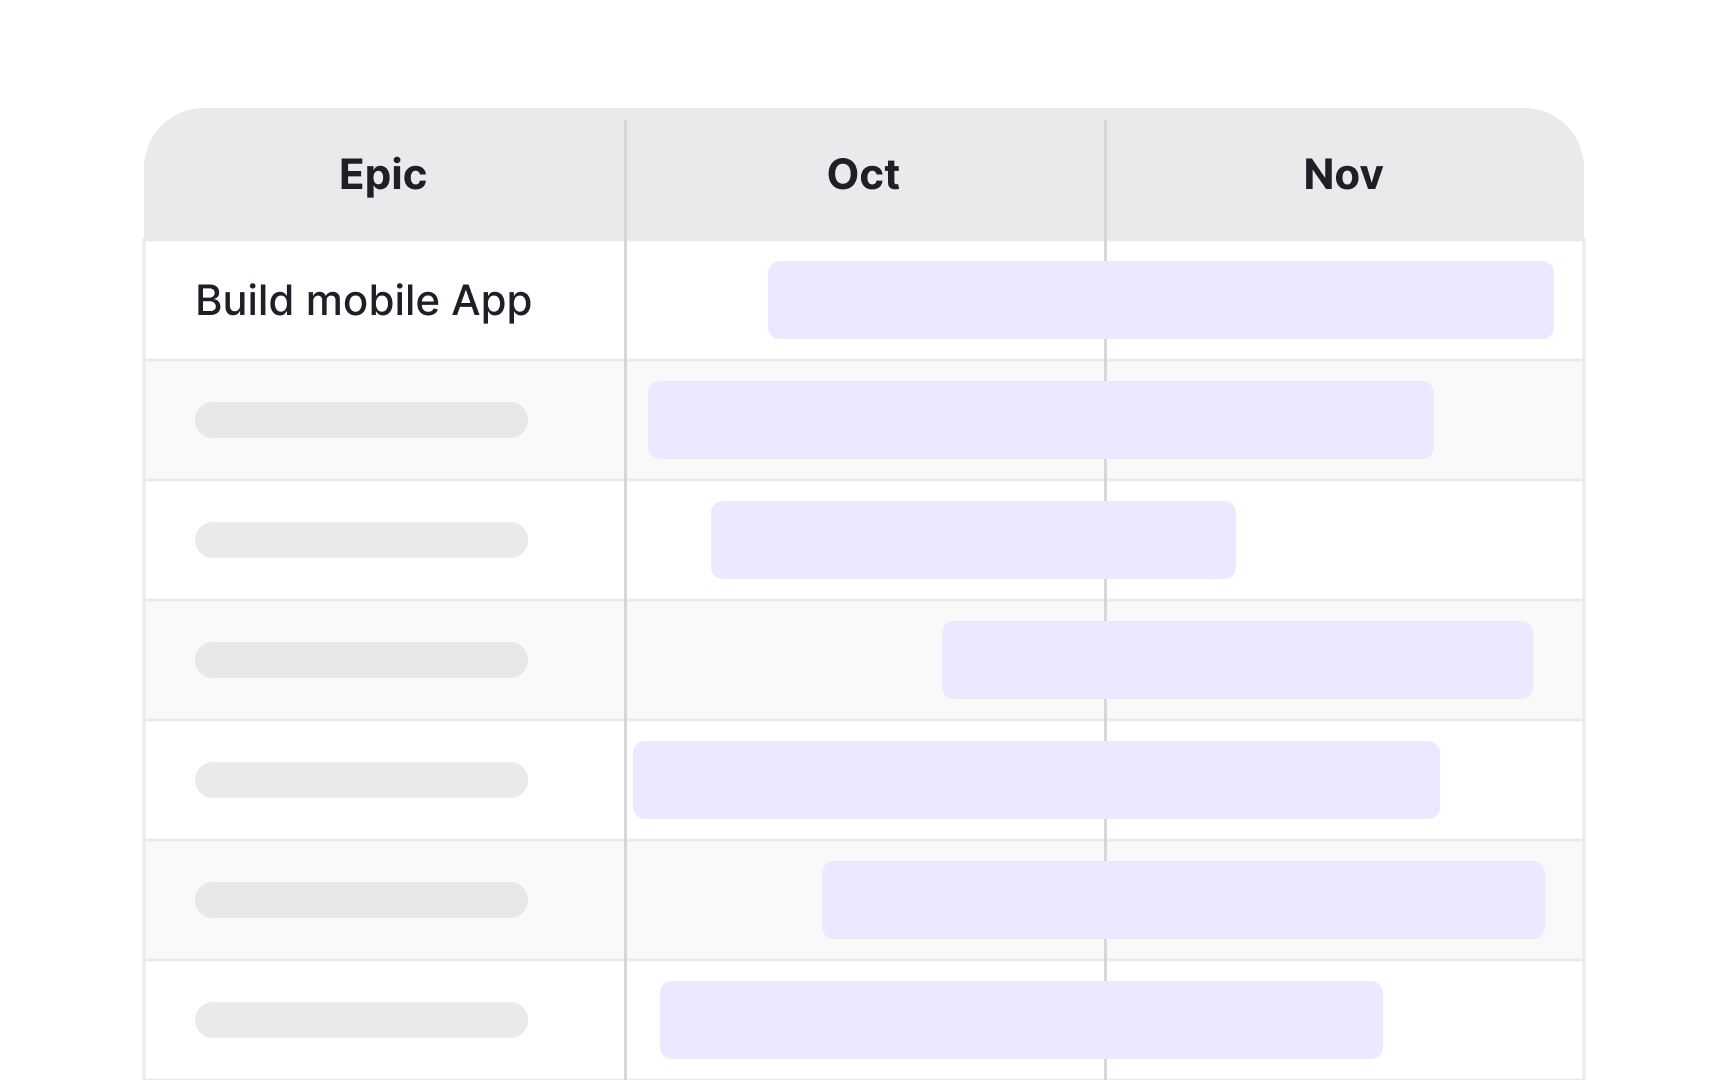Click the Build mobile App timeline bar
This screenshot has height=1080, width=1728.
tap(1160, 300)
